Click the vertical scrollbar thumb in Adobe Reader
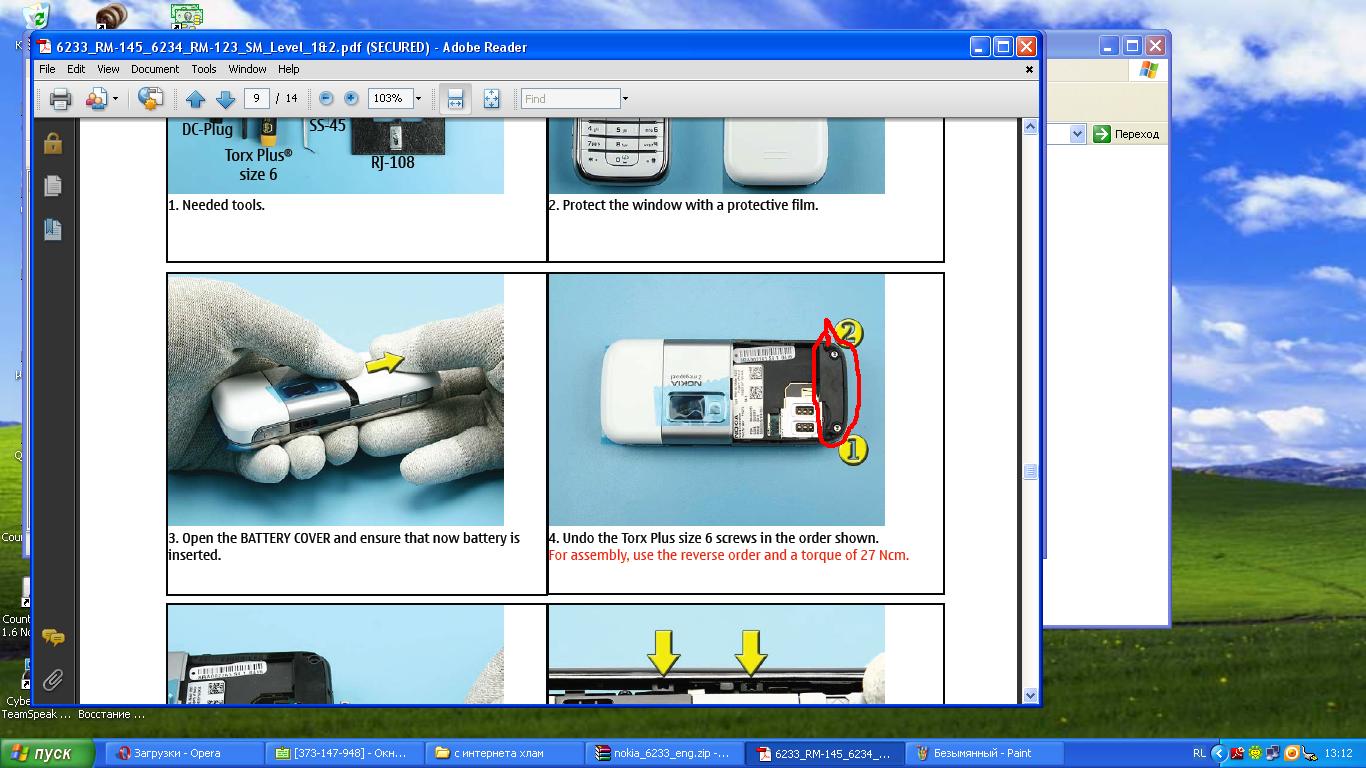Viewport: 1366px width, 768px height. click(1031, 471)
